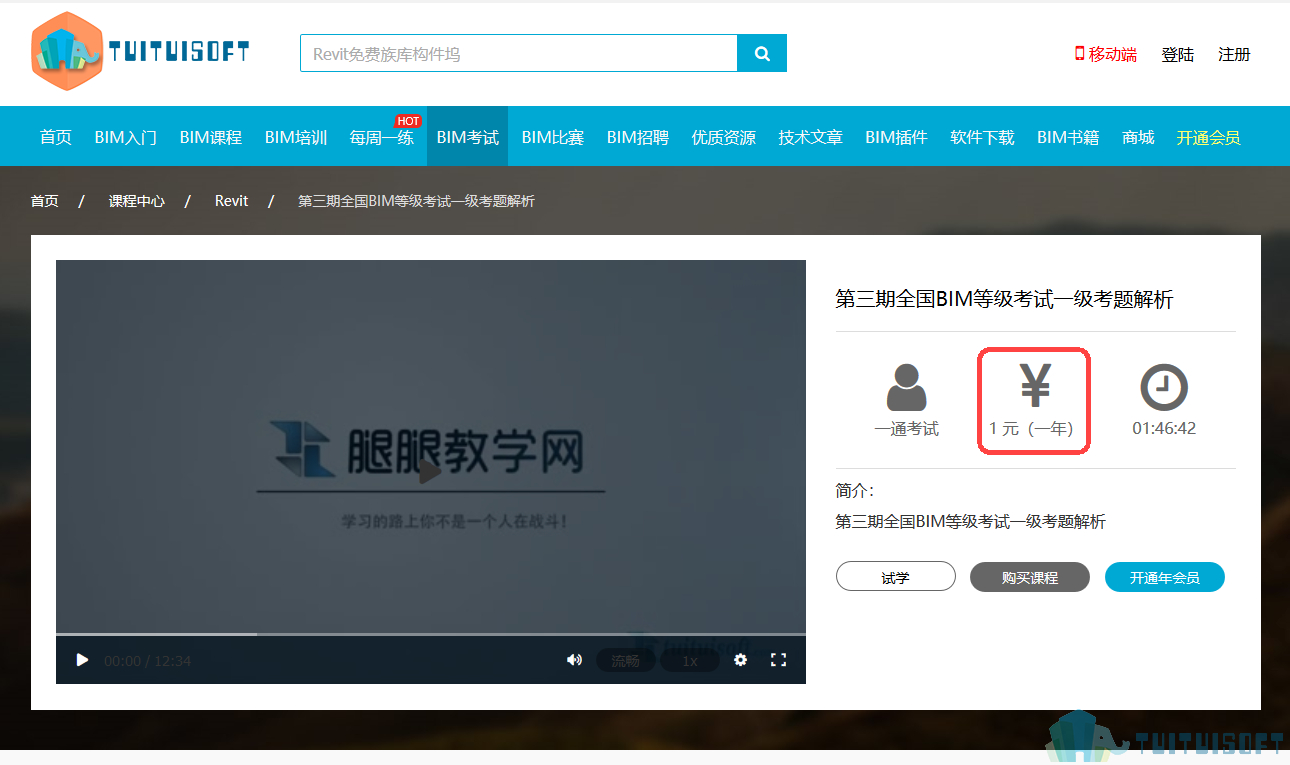This screenshot has width=1290, height=765.
Task: Click the video progress bar
Action: [x=431, y=634]
